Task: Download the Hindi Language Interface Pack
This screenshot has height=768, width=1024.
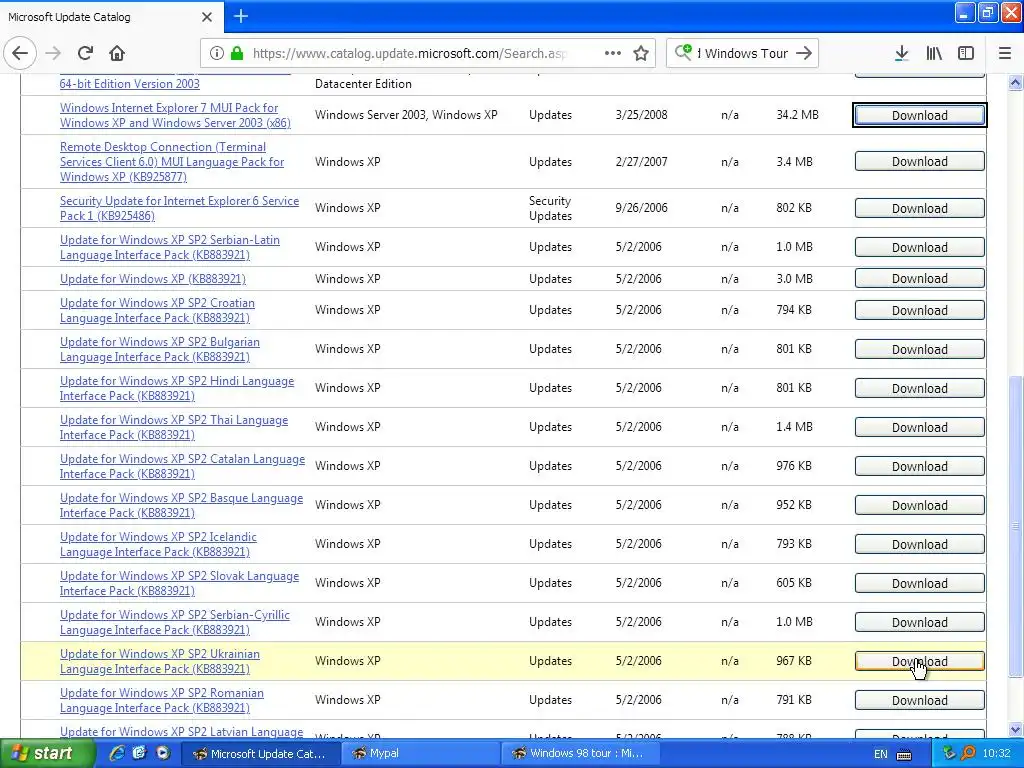Action: click(x=919, y=389)
